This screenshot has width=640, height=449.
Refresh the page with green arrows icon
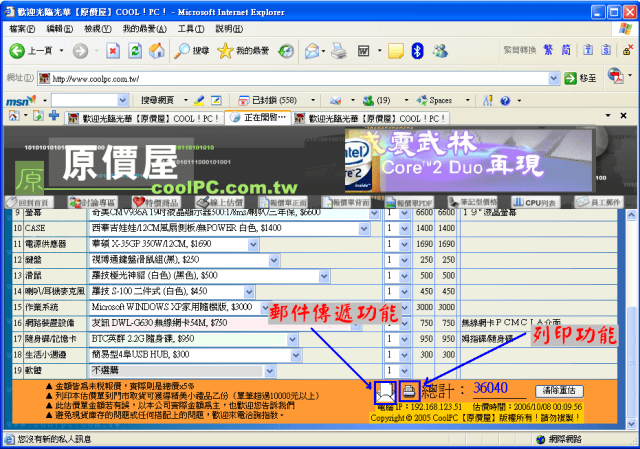click(135, 51)
